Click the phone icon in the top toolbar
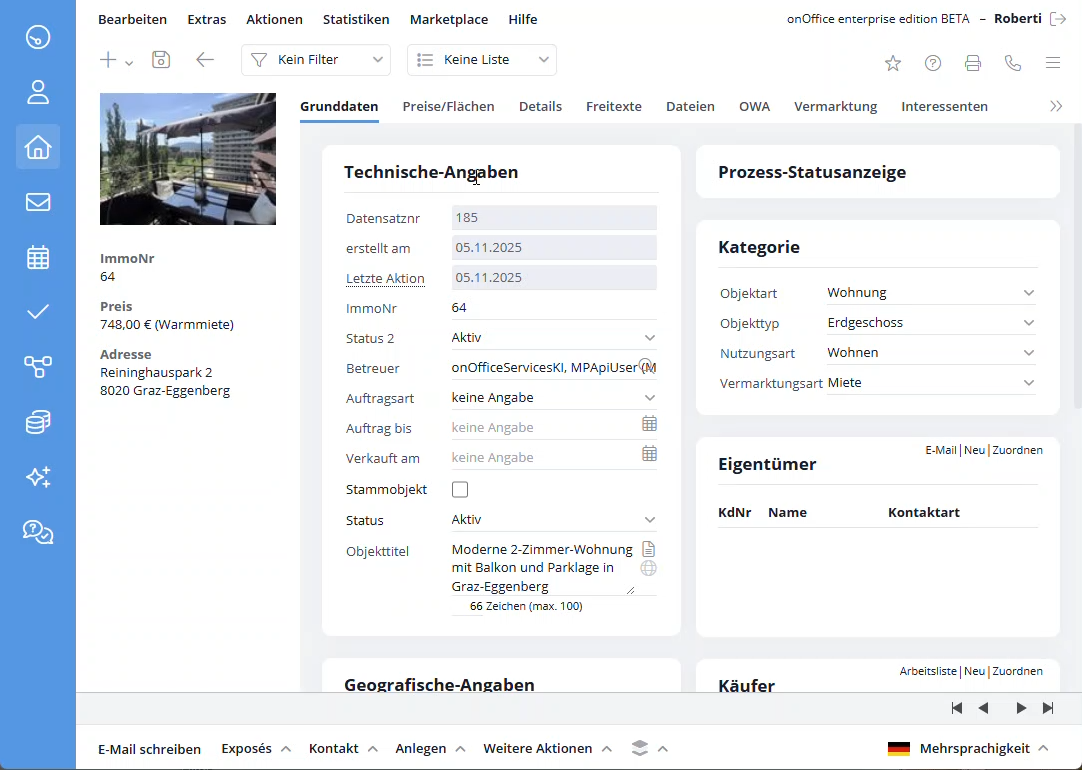Screen dimensions: 1082x770 tap(1012, 62)
